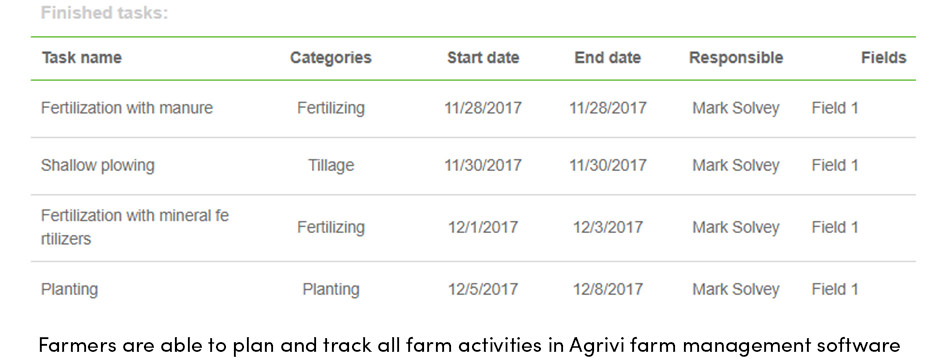
Task: Click the Fields column header
Action: (x=884, y=58)
